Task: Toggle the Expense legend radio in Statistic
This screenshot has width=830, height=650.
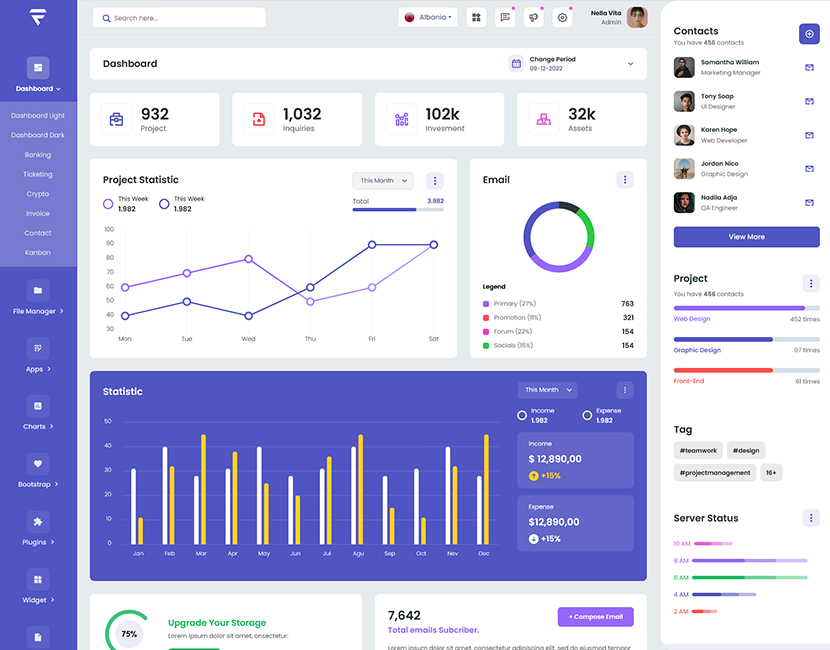Action: pos(587,415)
